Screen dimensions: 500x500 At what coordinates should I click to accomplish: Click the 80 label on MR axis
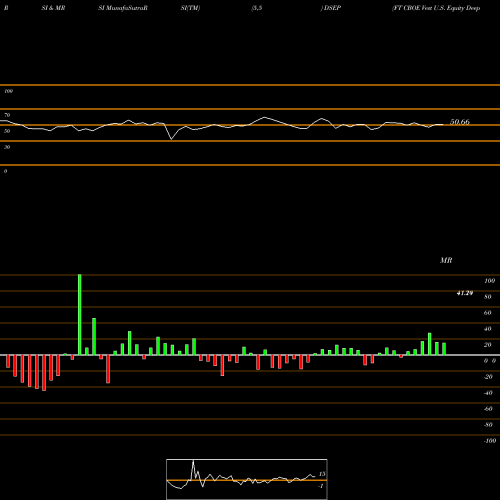click(x=488, y=297)
